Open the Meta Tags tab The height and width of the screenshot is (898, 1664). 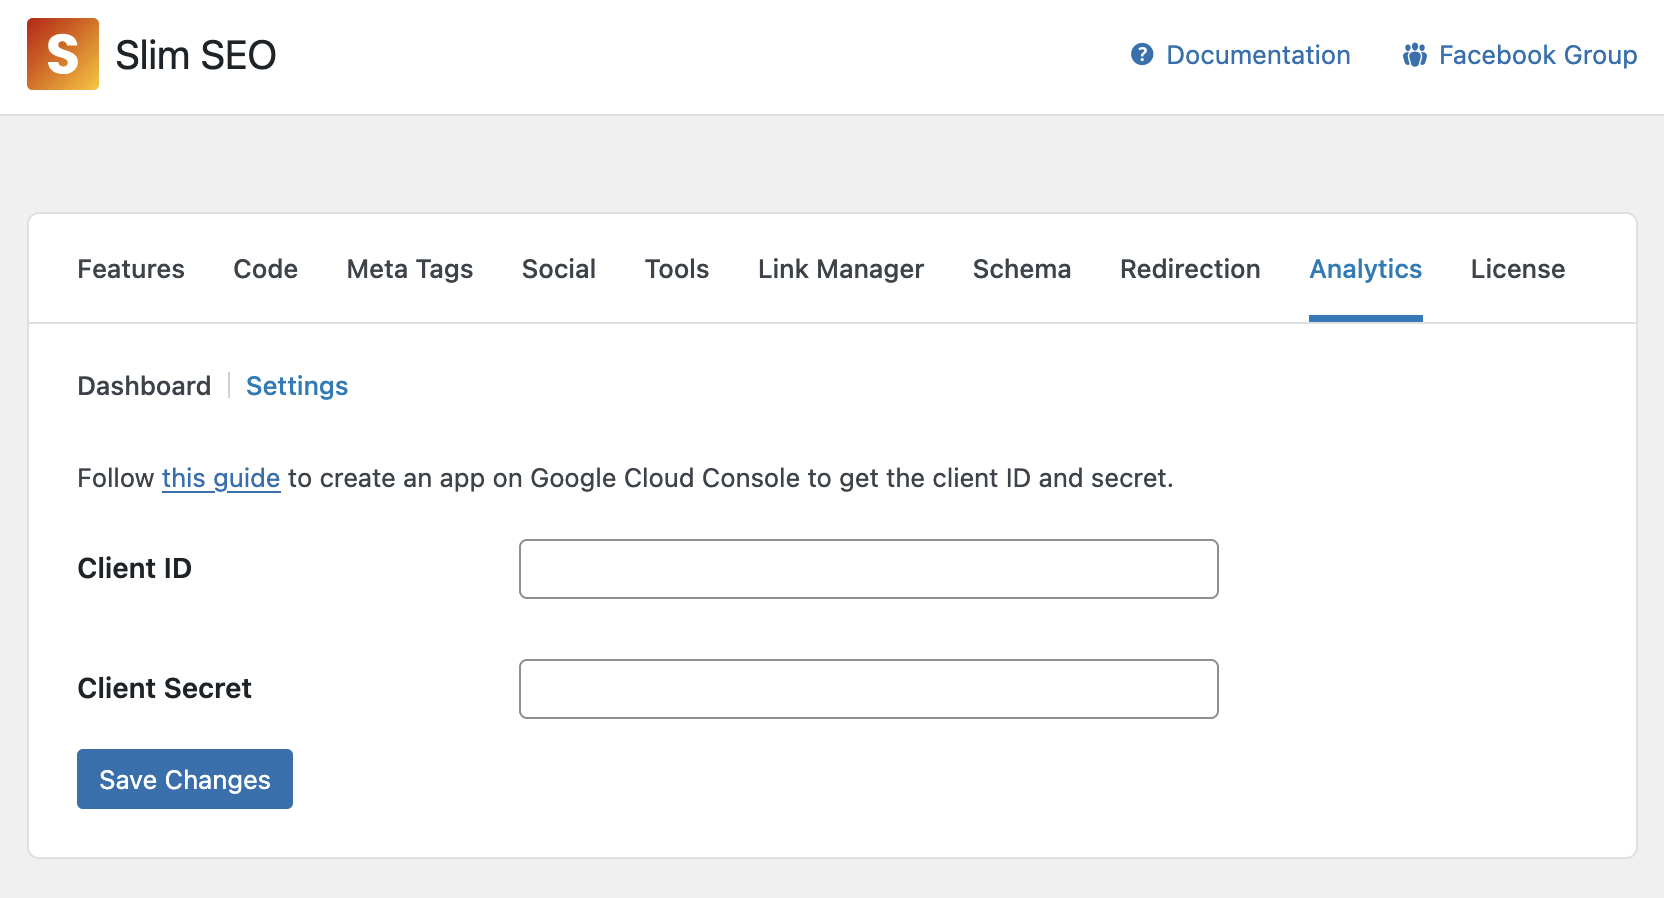coord(410,269)
